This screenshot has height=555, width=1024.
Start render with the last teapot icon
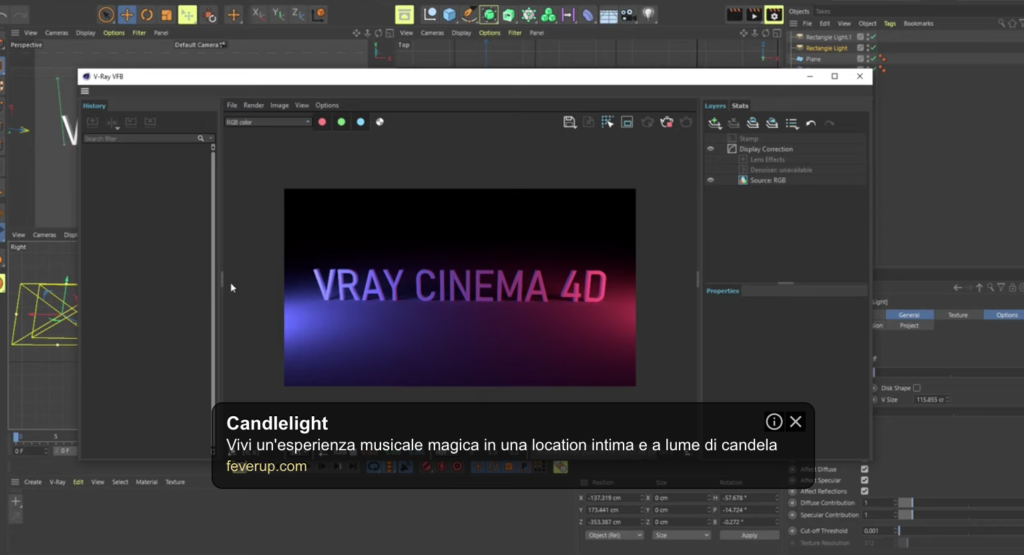coord(686,122)
